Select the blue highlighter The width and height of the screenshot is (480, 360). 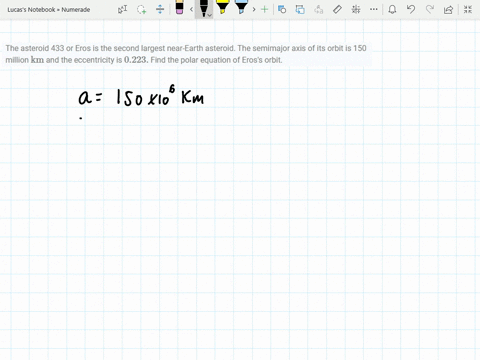(241, 7)
